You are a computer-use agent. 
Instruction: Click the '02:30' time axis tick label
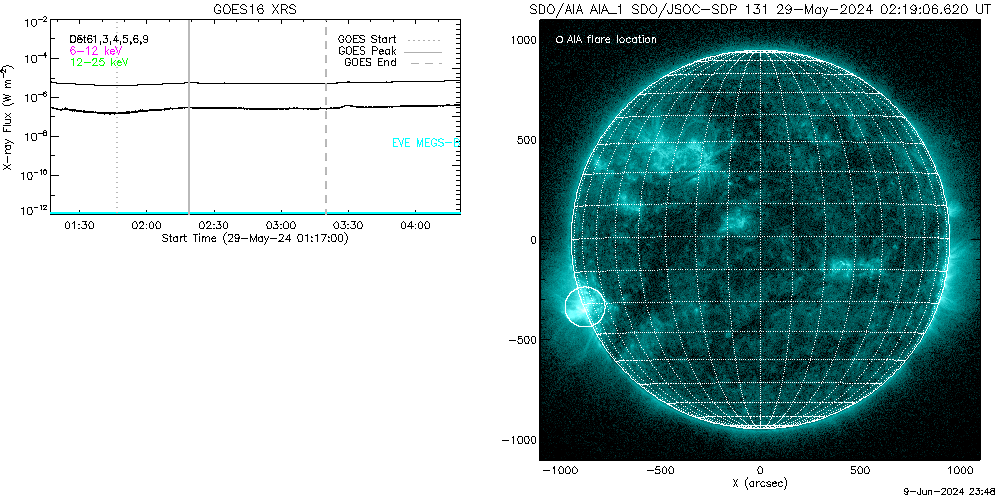(x=213, y=226)
